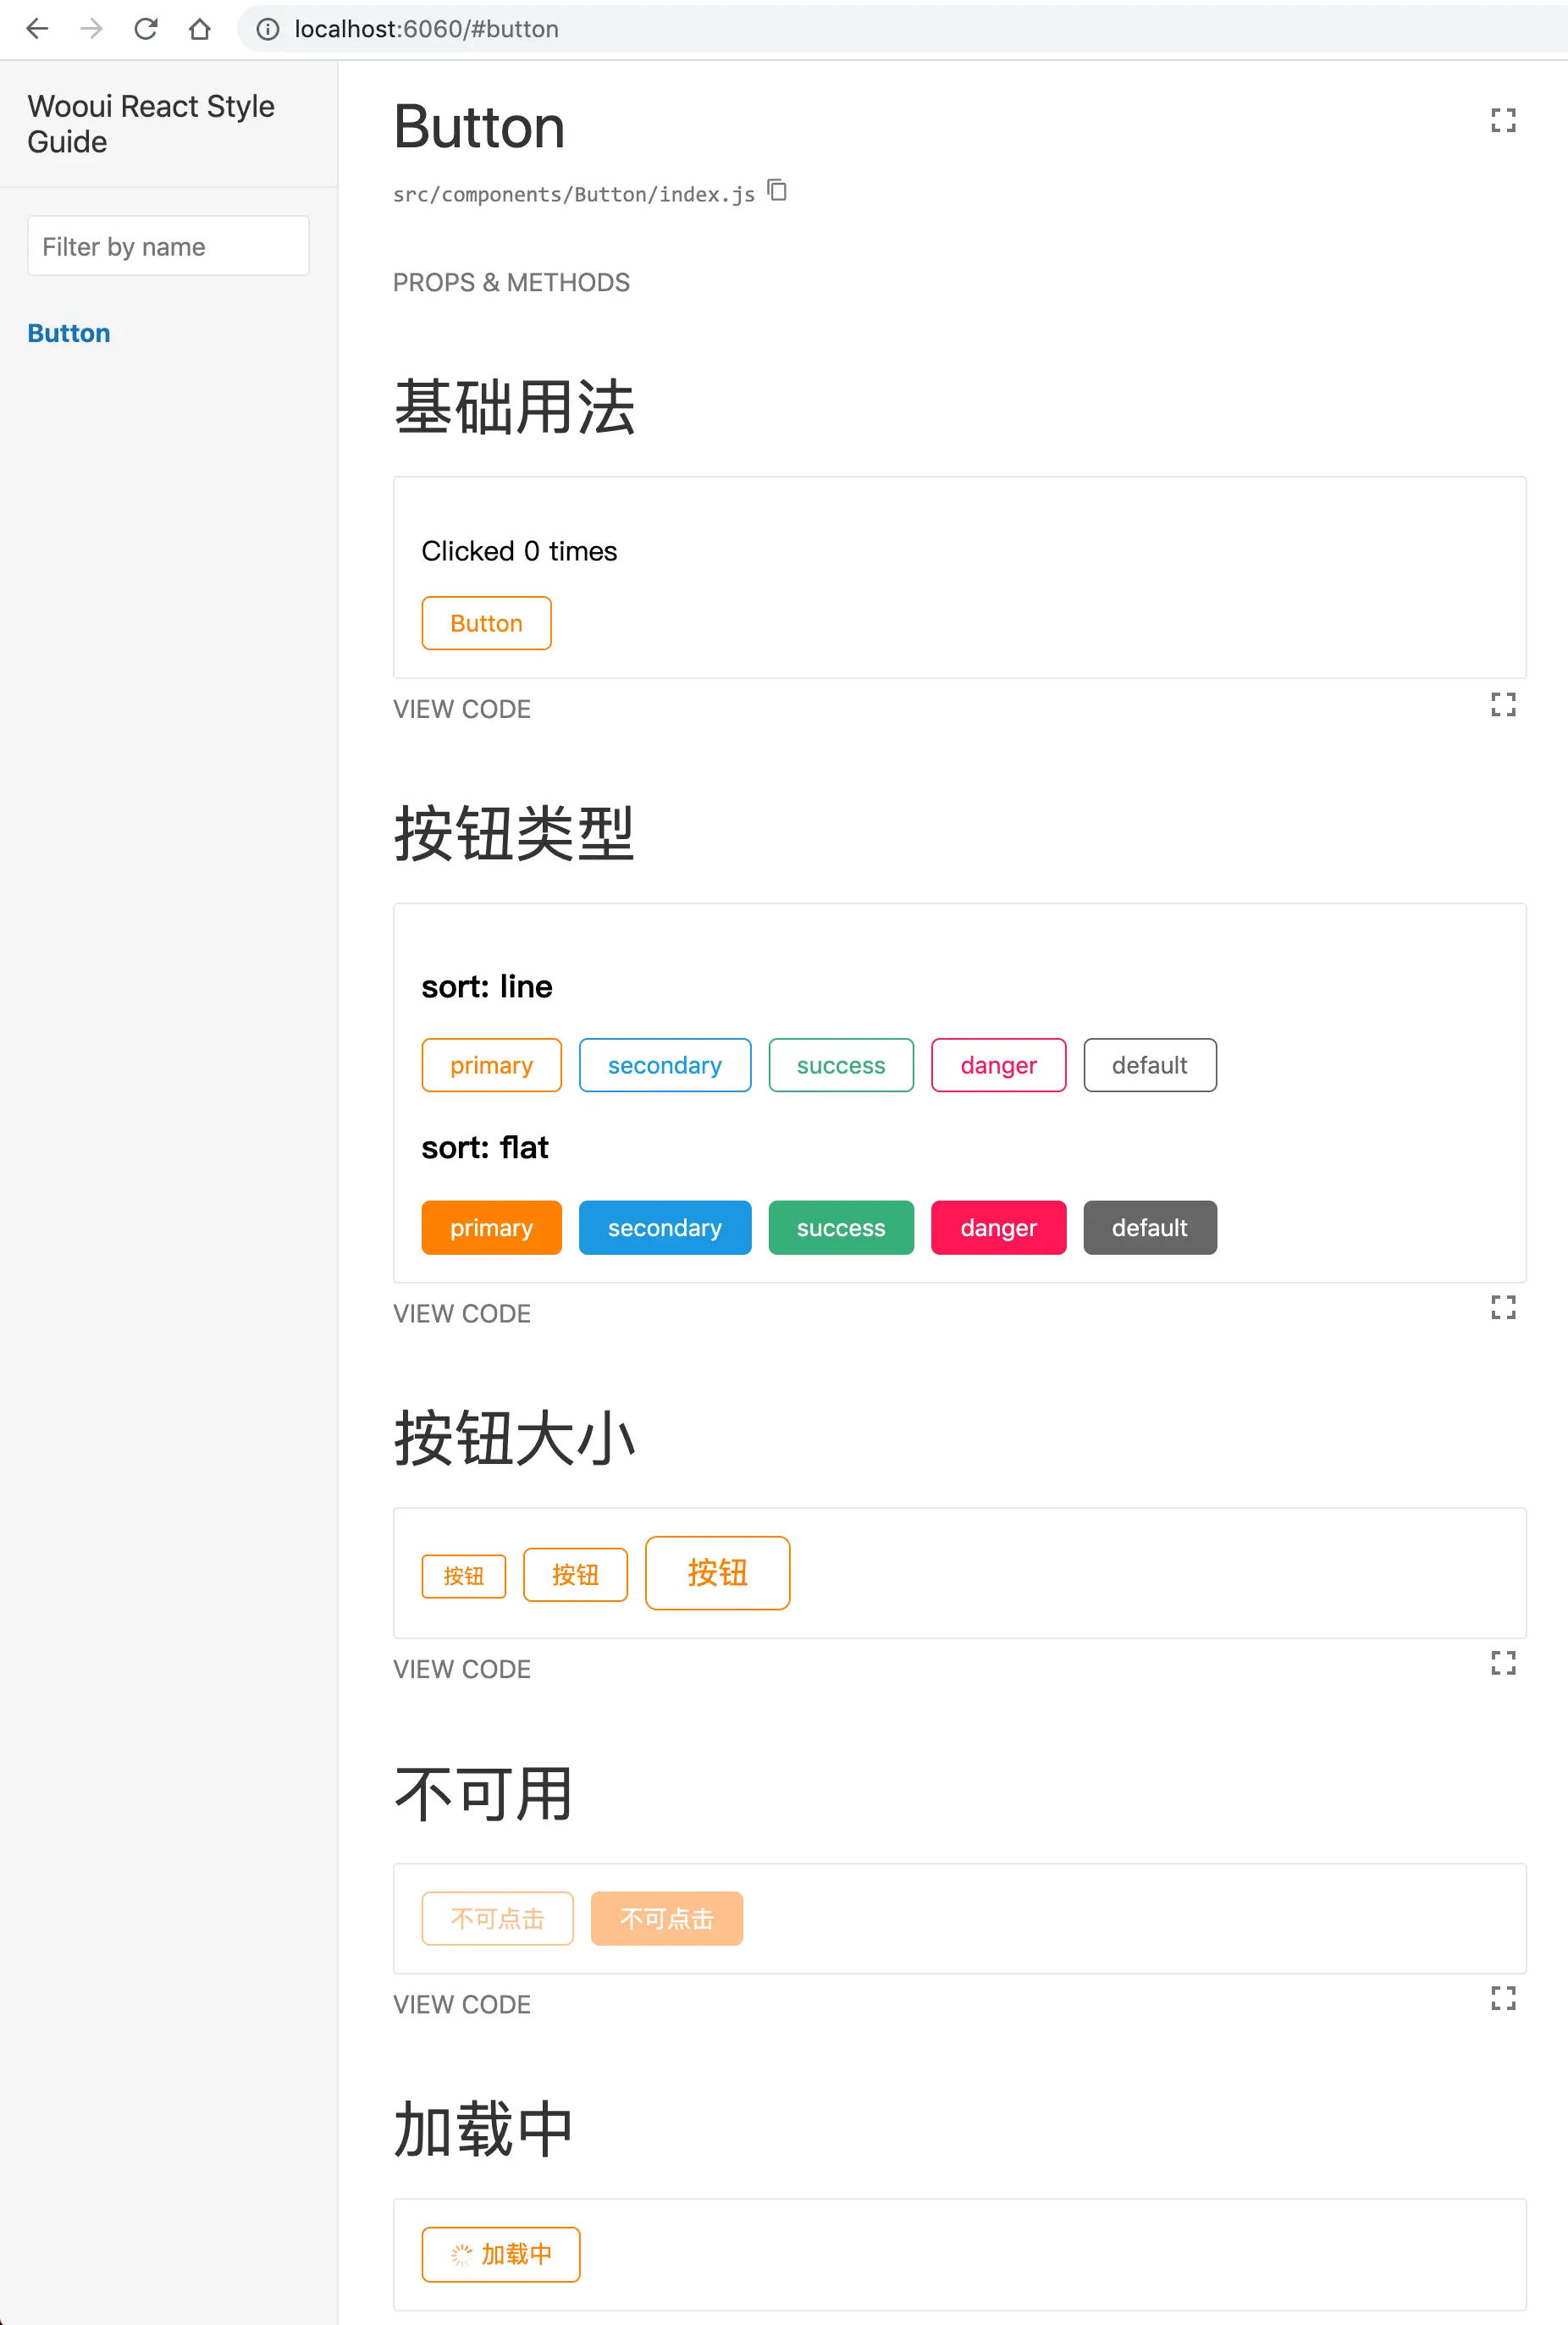
Task: Open fullscreen icon for the 按钮类型 example
Action: click(x=1502, y=1307)
